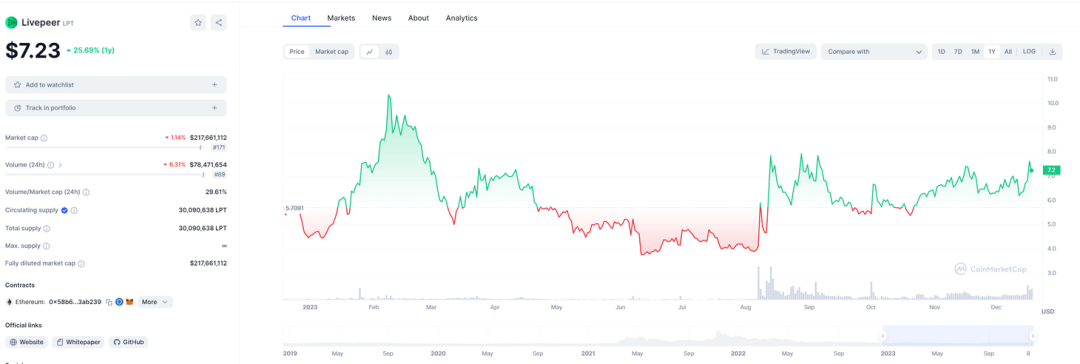Viewport: 1080px width, 364px height.
Task: Click the MetaMask fox icon
Action: click(129, 302)
